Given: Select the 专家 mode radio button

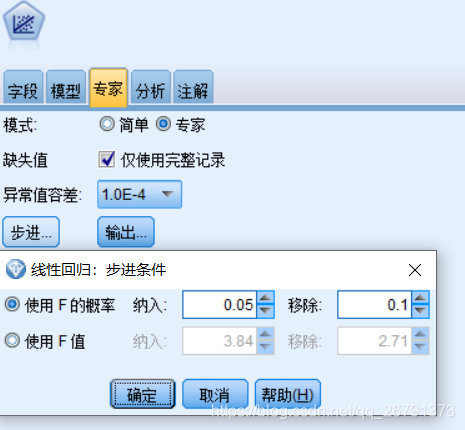Looking at the screenshot, I should [163, 124].
